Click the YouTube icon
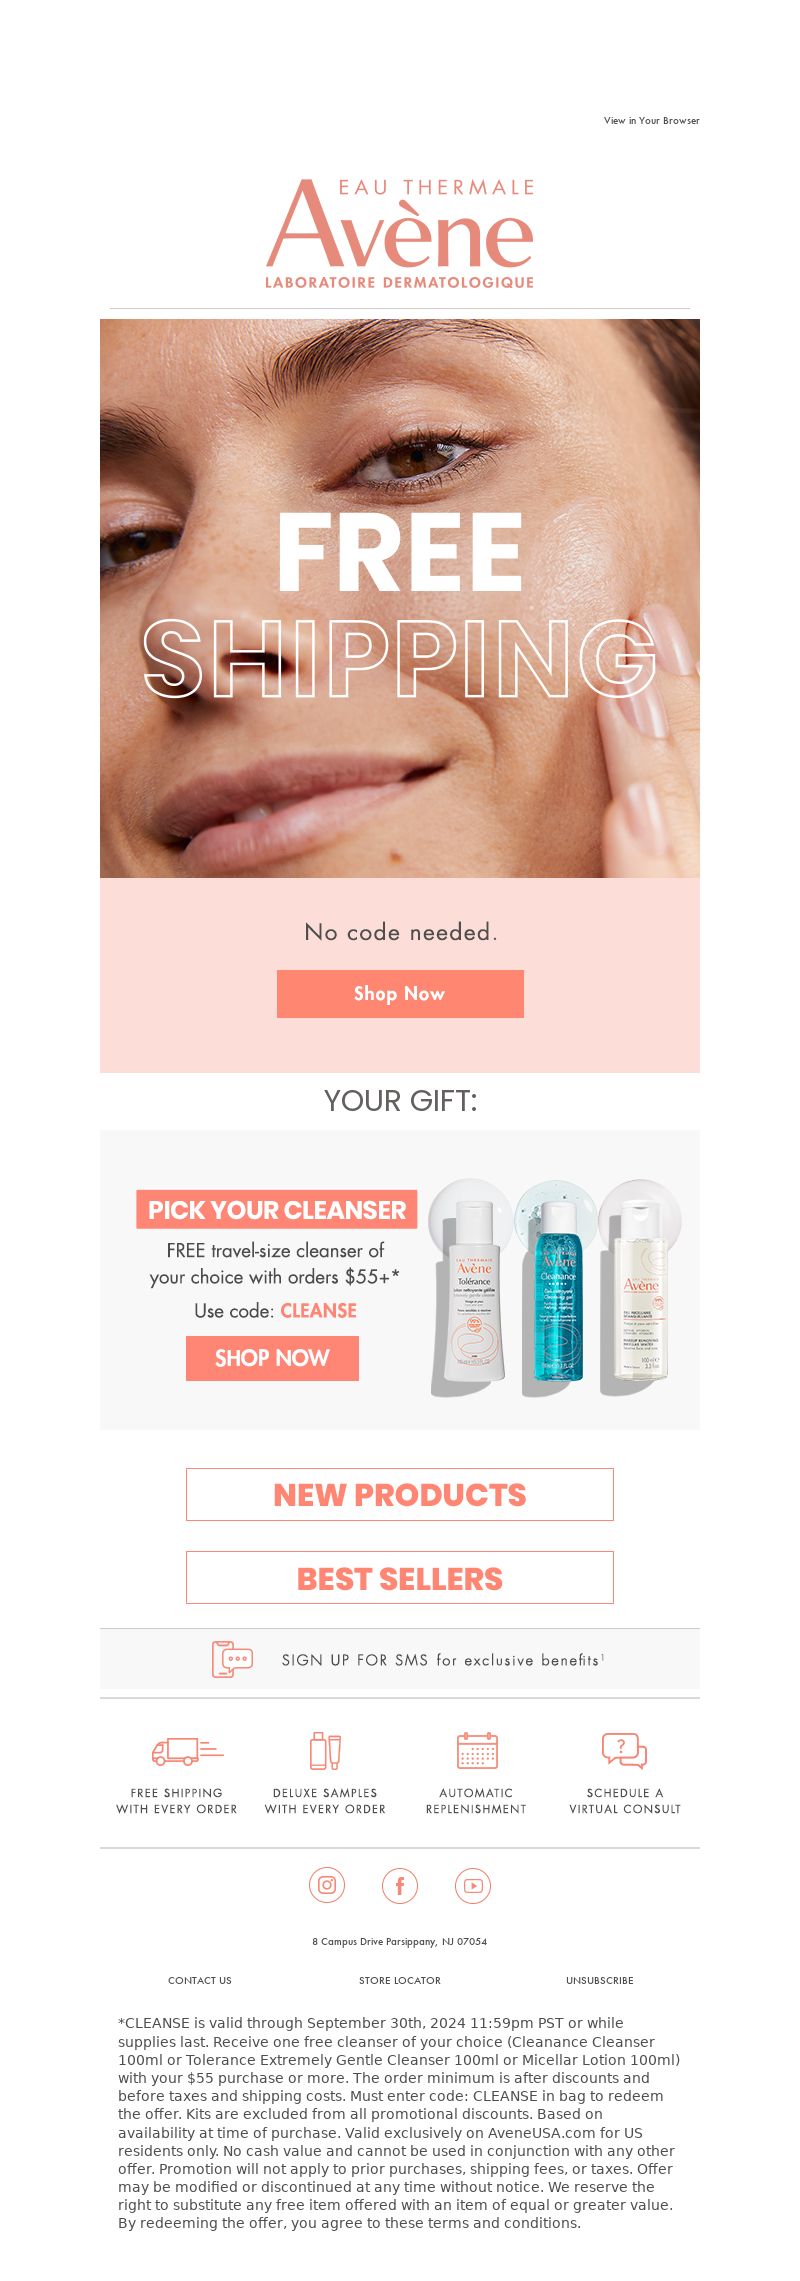The width and height of the screenshot is (800, 2281). (473, 1885)
